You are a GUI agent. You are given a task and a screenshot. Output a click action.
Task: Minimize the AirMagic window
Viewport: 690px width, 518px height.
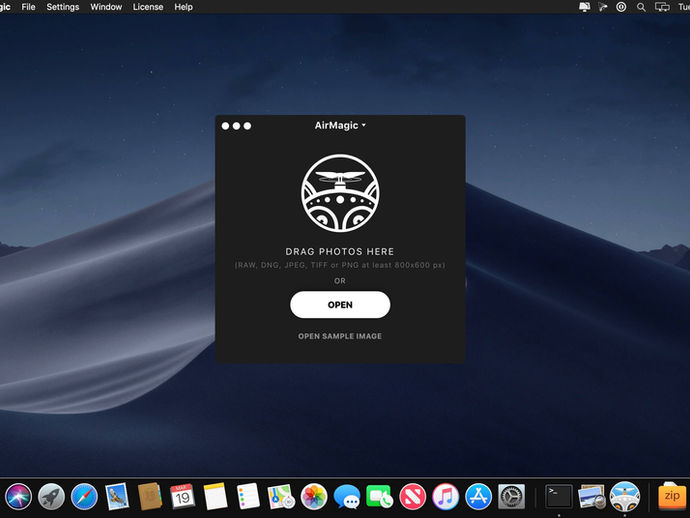coord(236,126)
